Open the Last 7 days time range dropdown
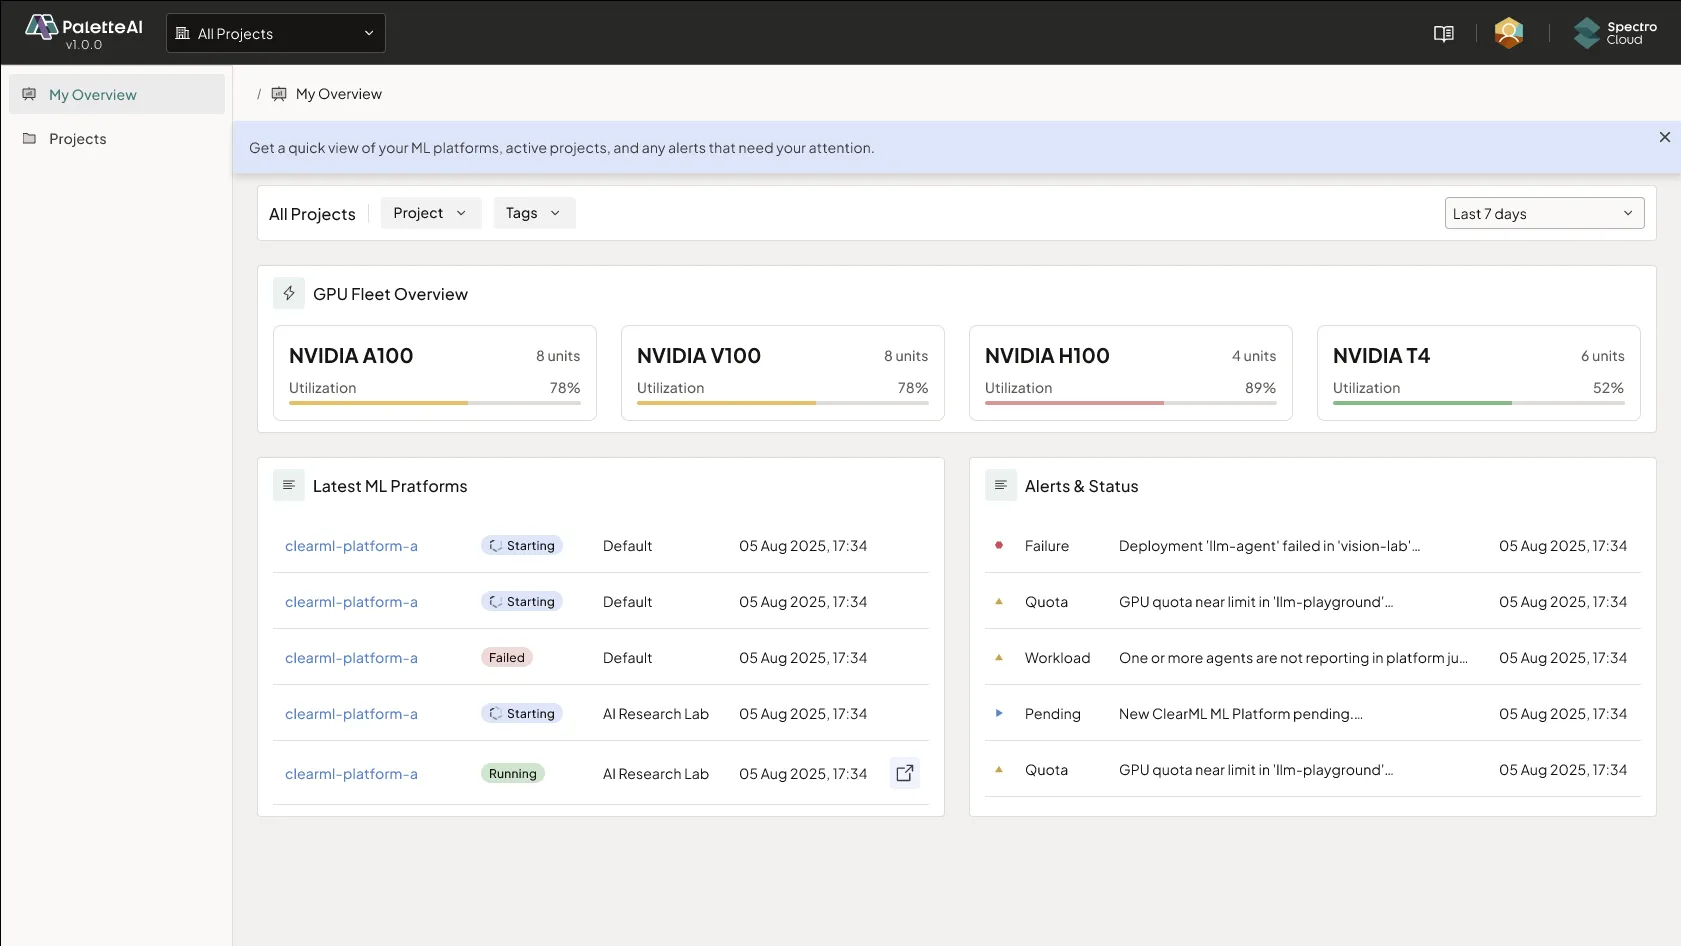The image size is (1681, 946). pos(1543,213)
